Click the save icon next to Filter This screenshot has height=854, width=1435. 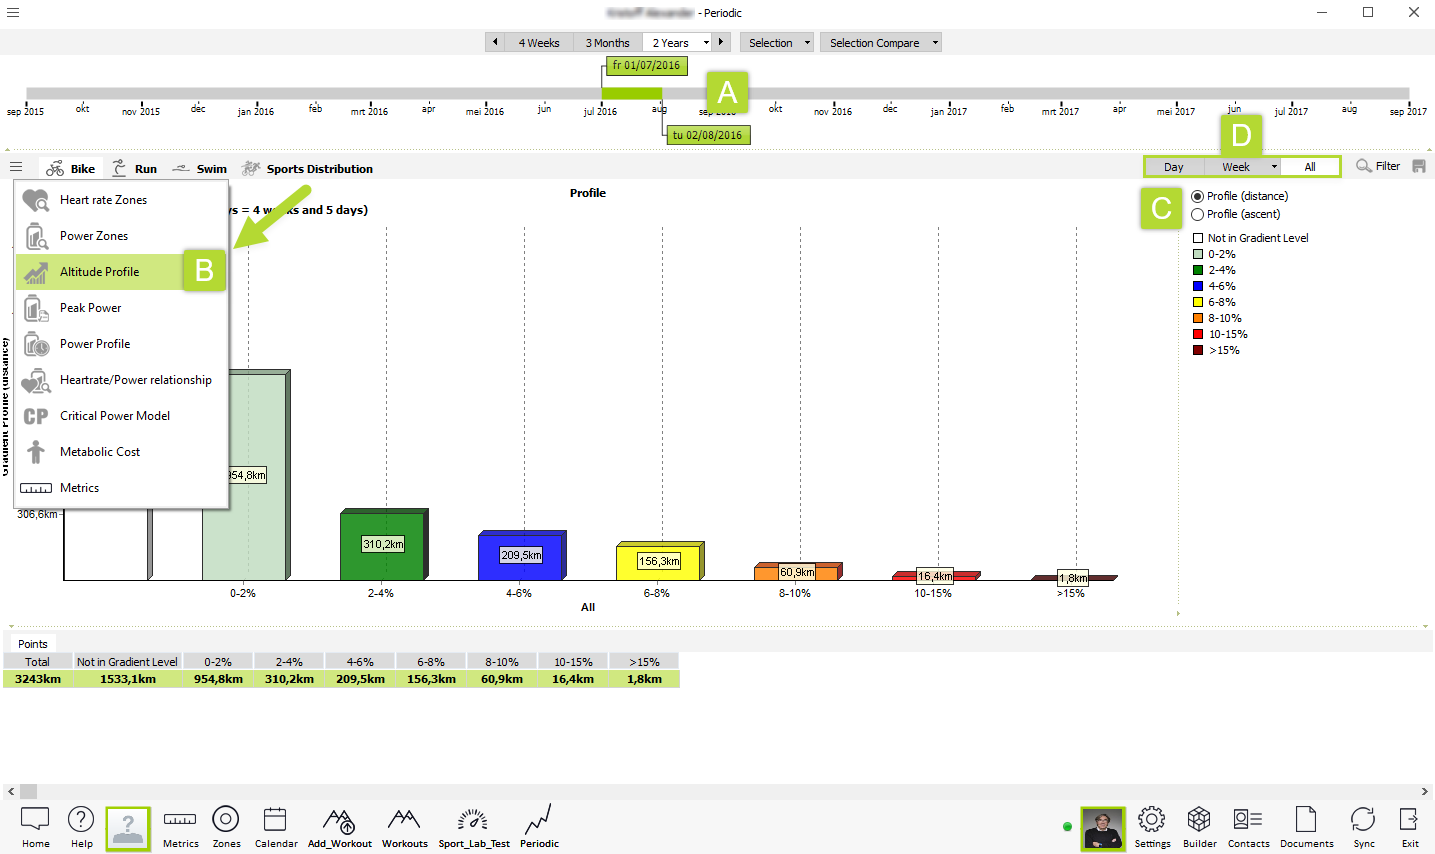[x=1419, y=166]
